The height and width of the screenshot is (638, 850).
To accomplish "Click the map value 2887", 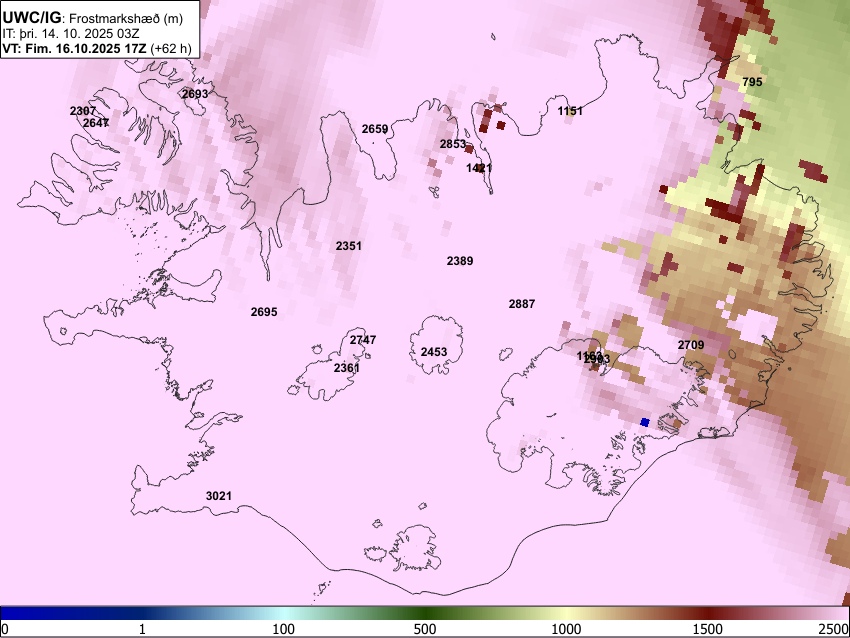I will coord(522,304).
